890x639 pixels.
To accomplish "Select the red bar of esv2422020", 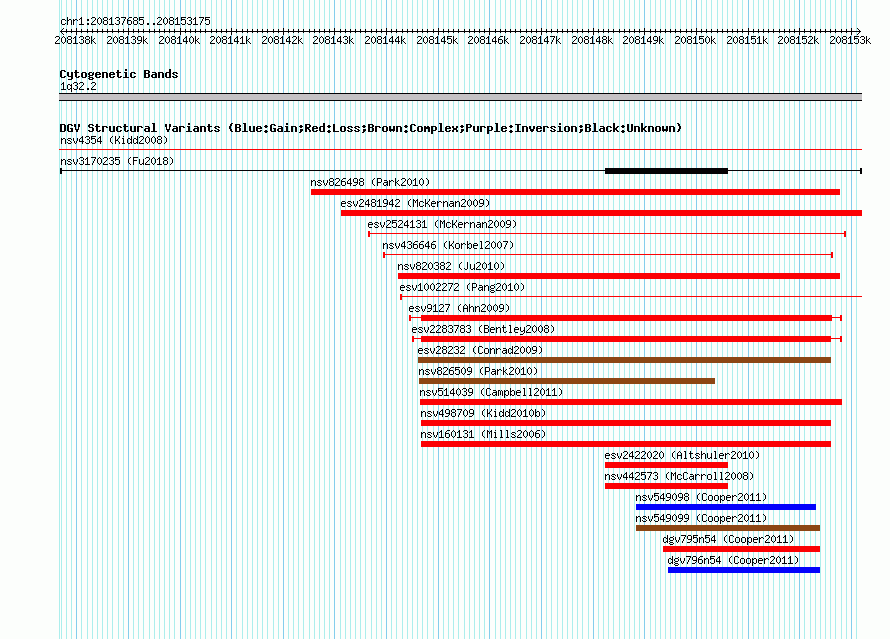I will click(666, 465).
